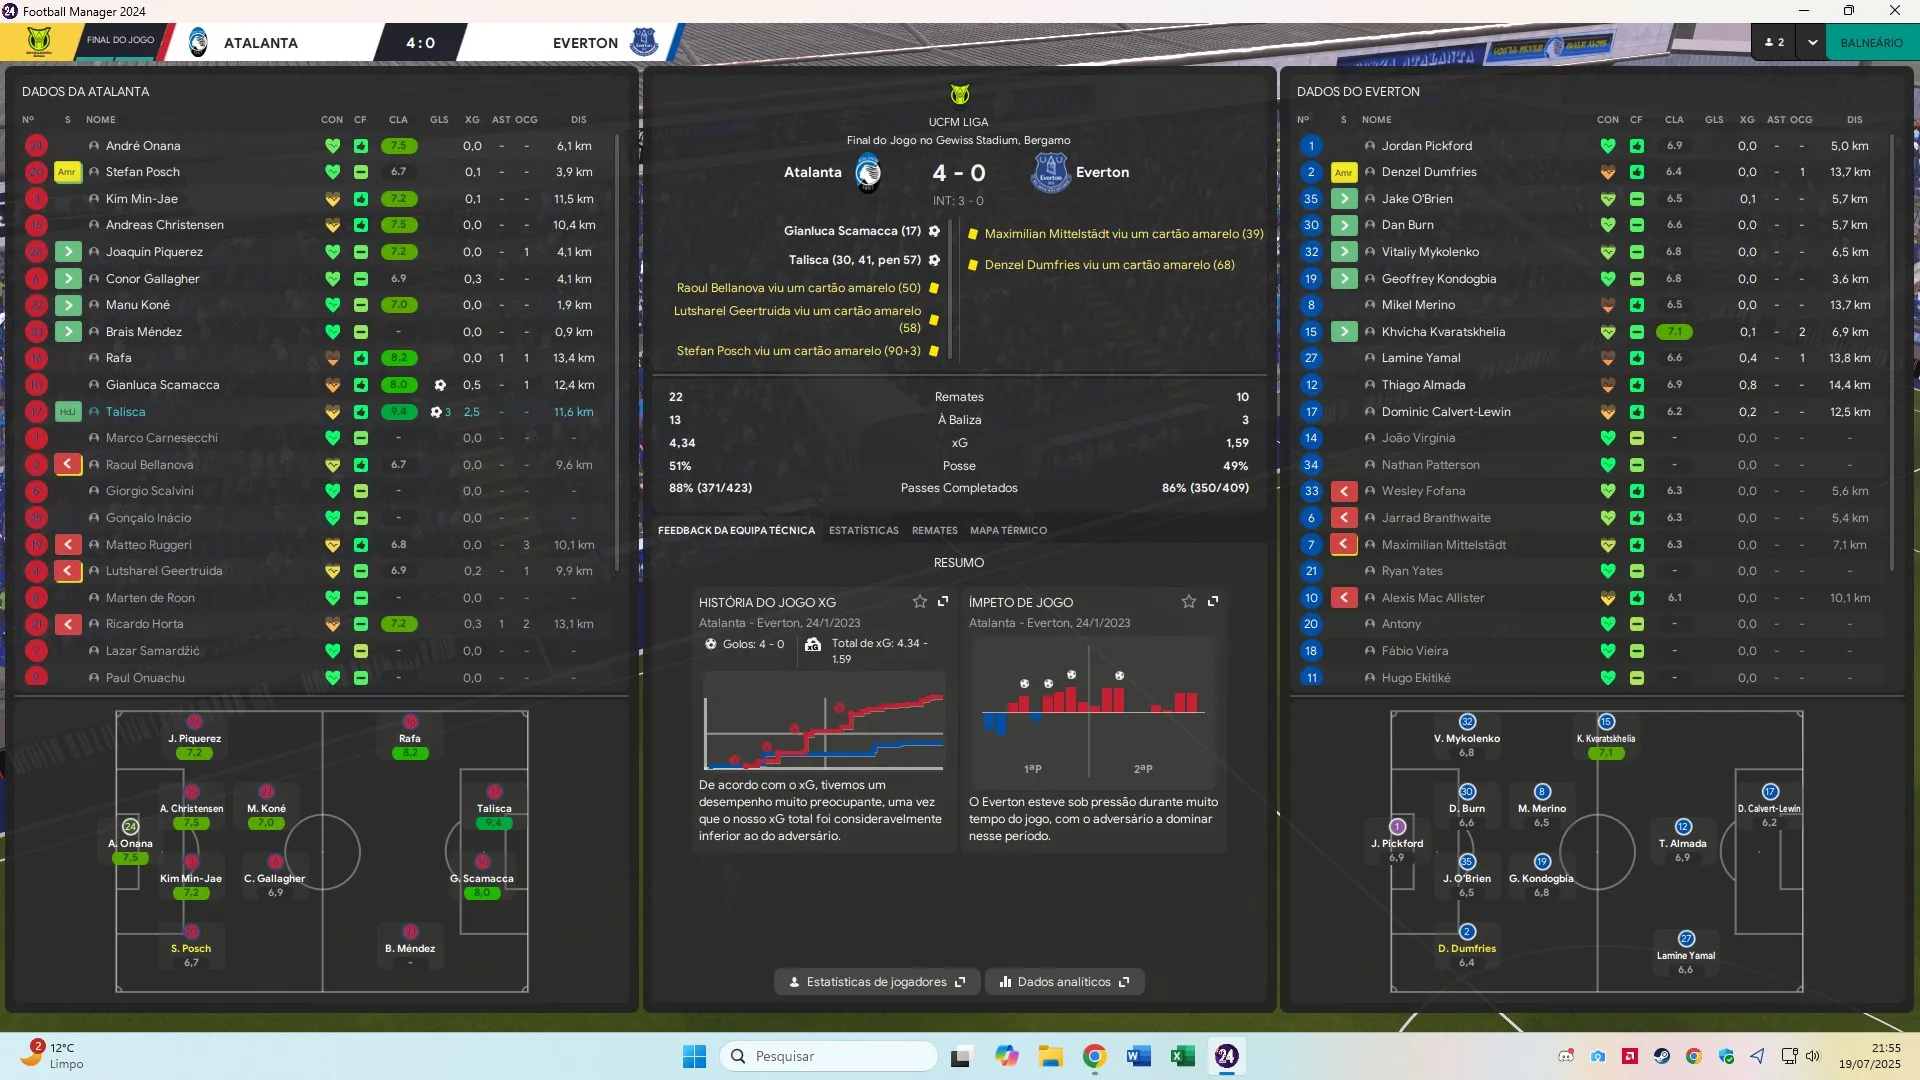Favorite the Ímpeto de Jogo panel star
Viewport: 1920px width, 1080px height.
click(1189, 602)
